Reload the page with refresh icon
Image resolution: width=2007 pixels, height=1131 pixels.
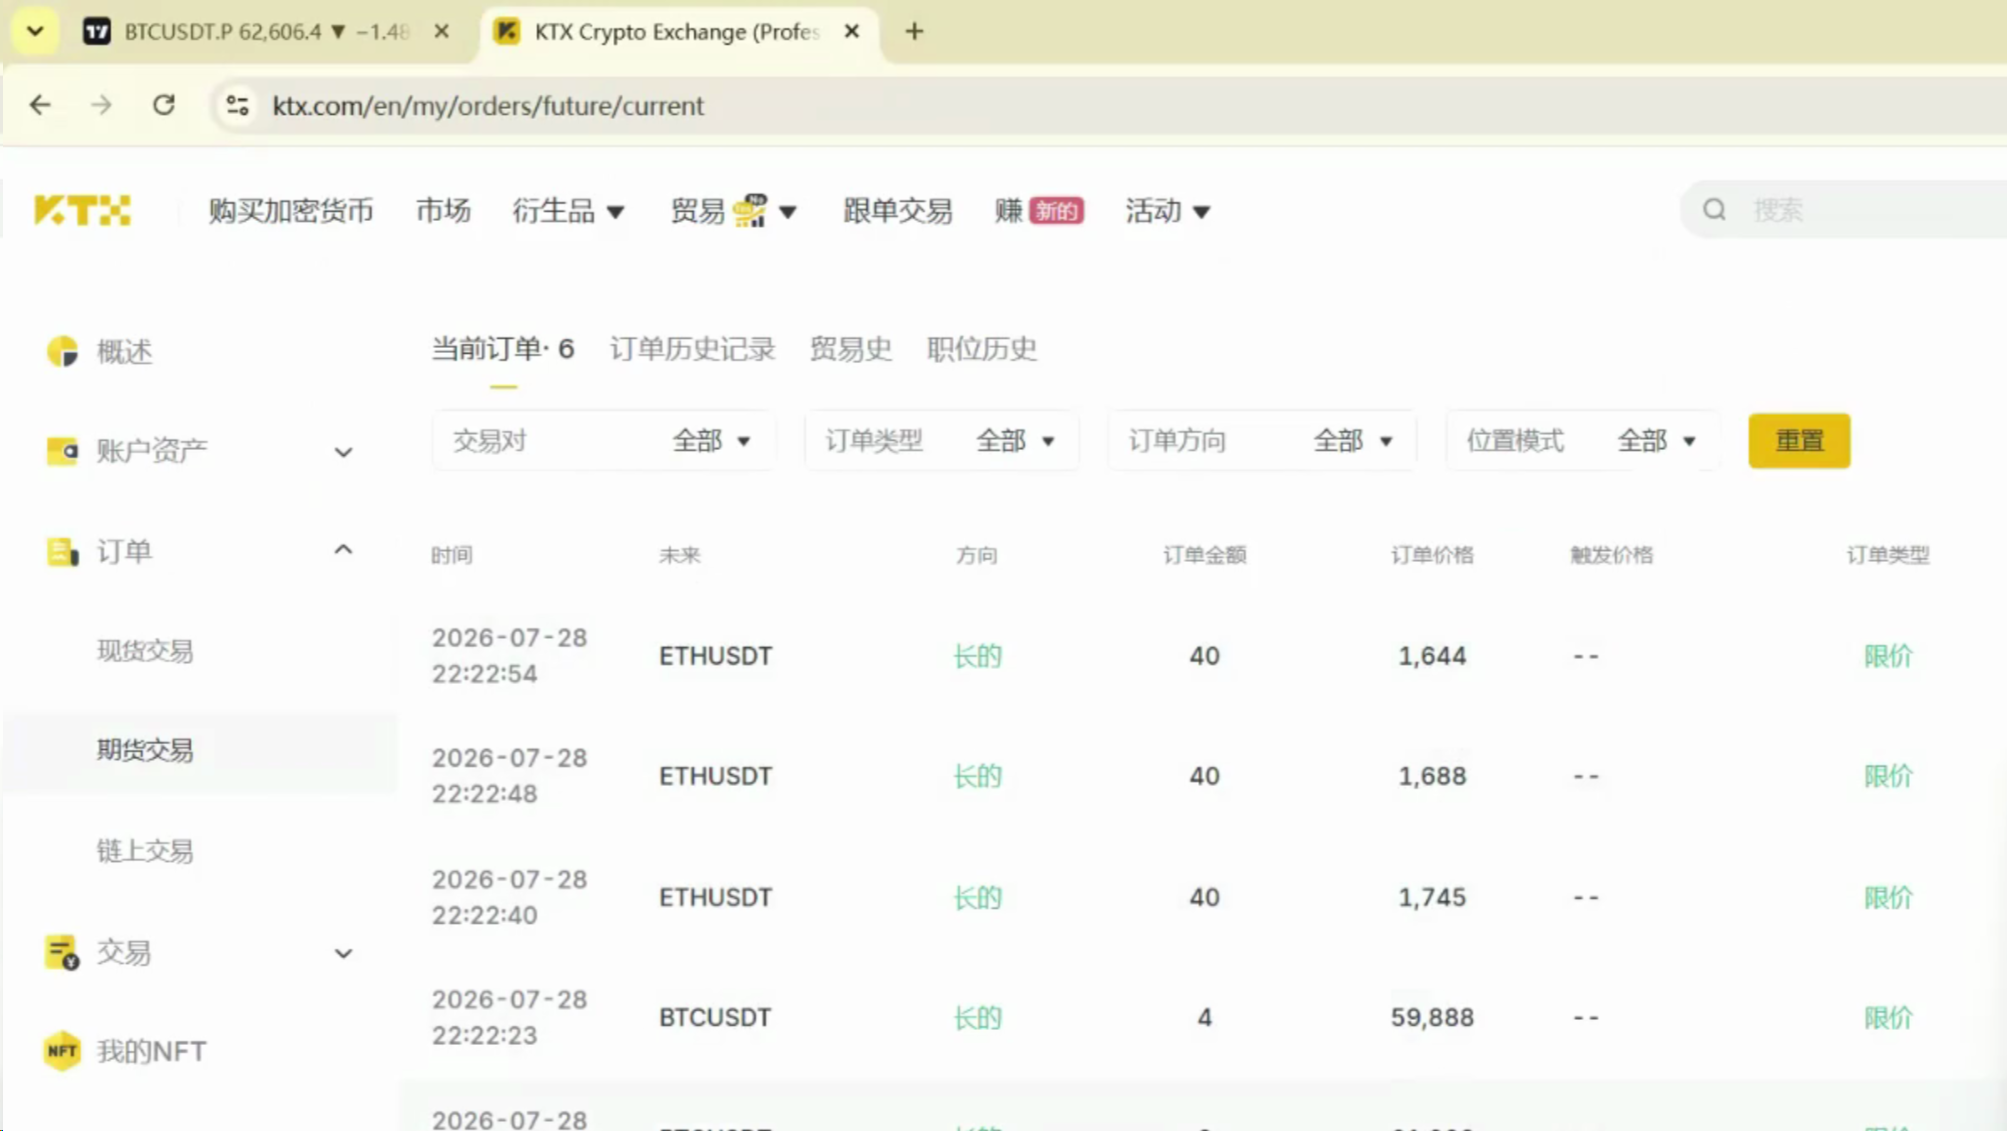pyautogui.click(x=164, y=105)
